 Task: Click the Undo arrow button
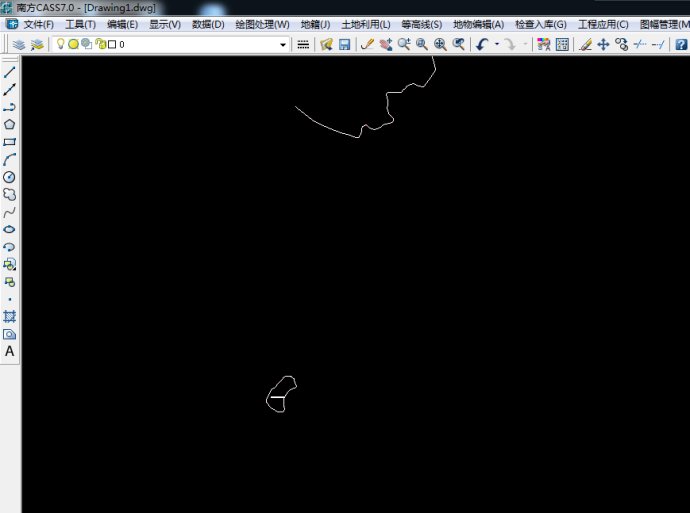[x=482, y=44]
